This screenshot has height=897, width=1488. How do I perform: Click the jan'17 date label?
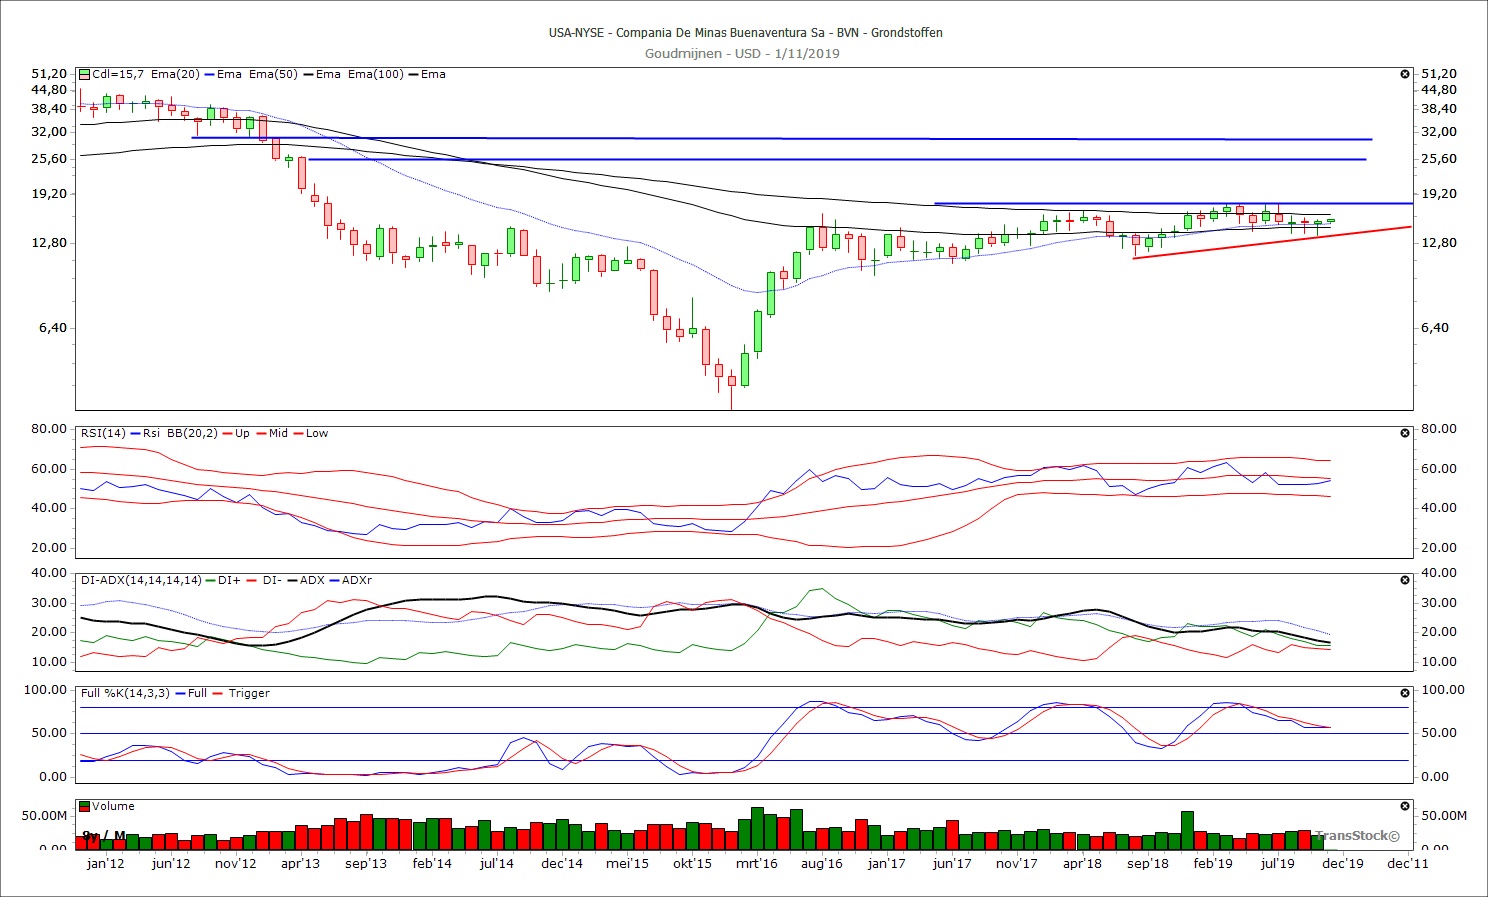(887, 864)
